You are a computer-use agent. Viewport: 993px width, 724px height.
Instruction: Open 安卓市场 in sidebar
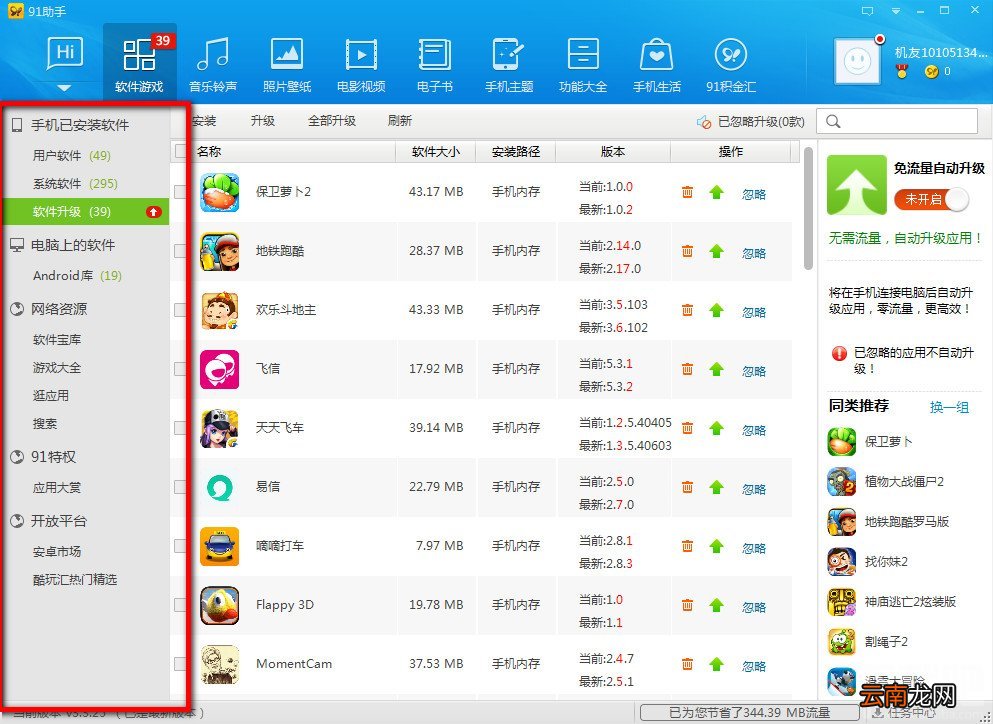[x=57, y=552]
